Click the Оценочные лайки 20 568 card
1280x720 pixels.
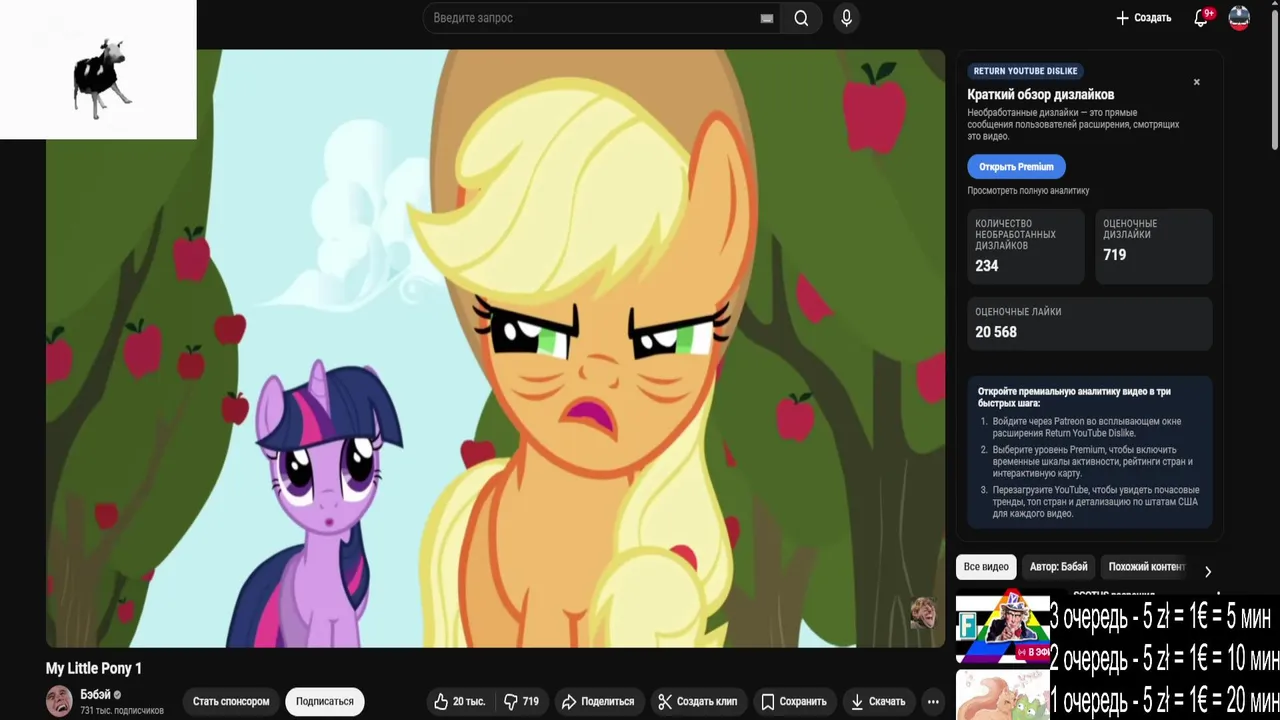[x=1090, y=323]
